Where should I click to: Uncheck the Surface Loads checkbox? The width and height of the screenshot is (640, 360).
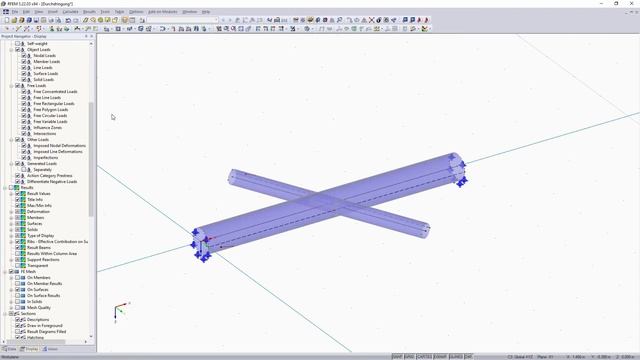24,73
